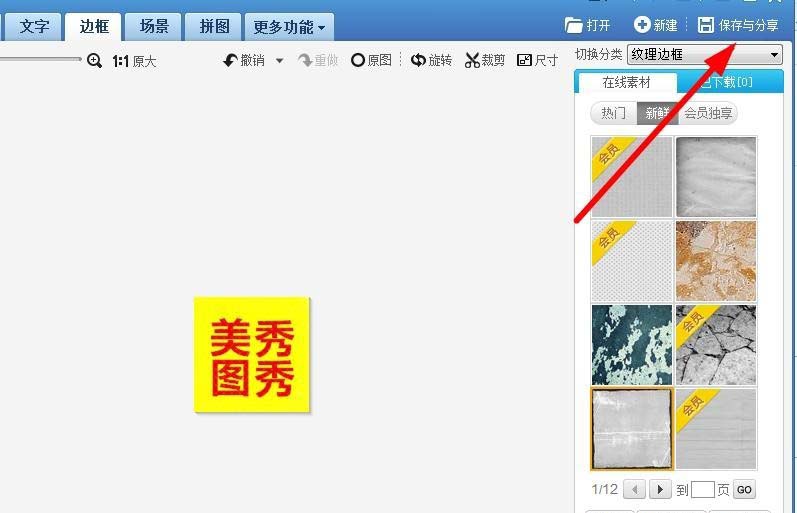Click the 美秀图秀 image on canvas
The height and width of the screenshot is (513, 797).
(x=252, y=355)
